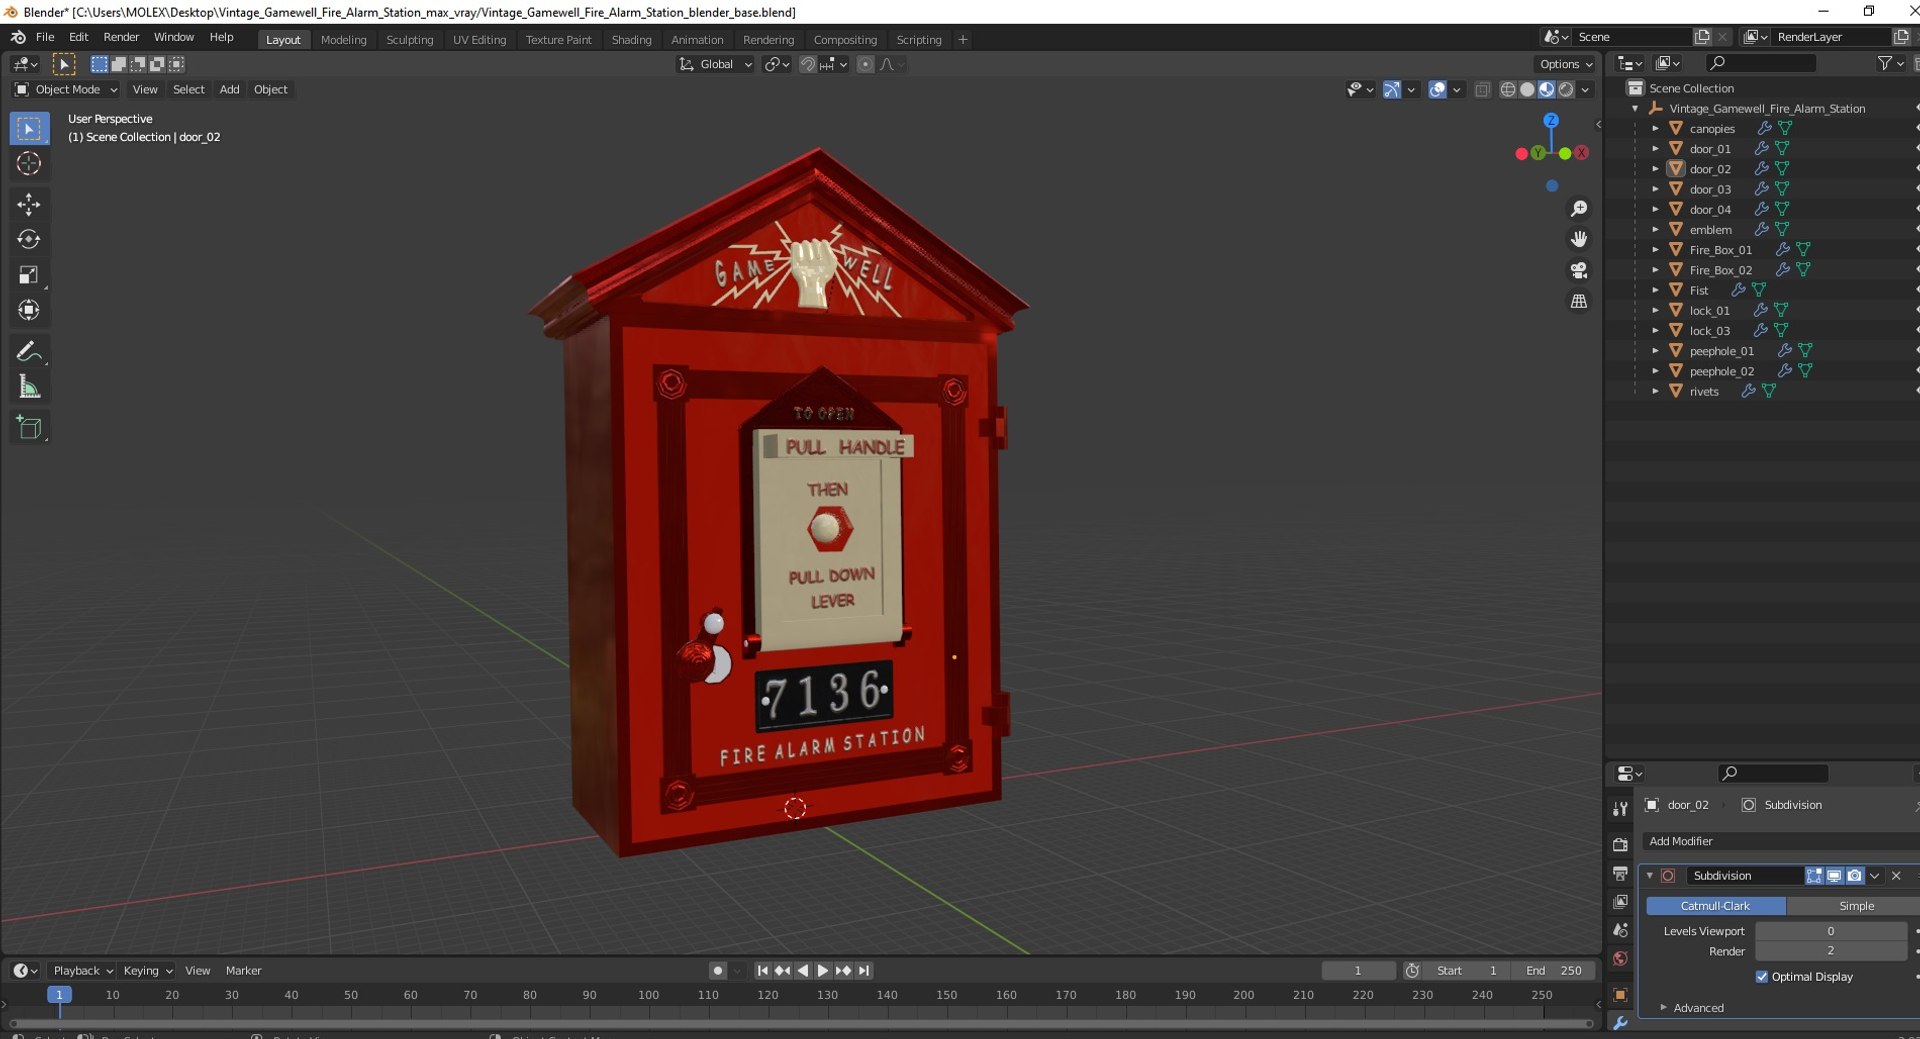Select the Add Cube tool
This screenshot has height=1039, width=1920.
[29, 428]
